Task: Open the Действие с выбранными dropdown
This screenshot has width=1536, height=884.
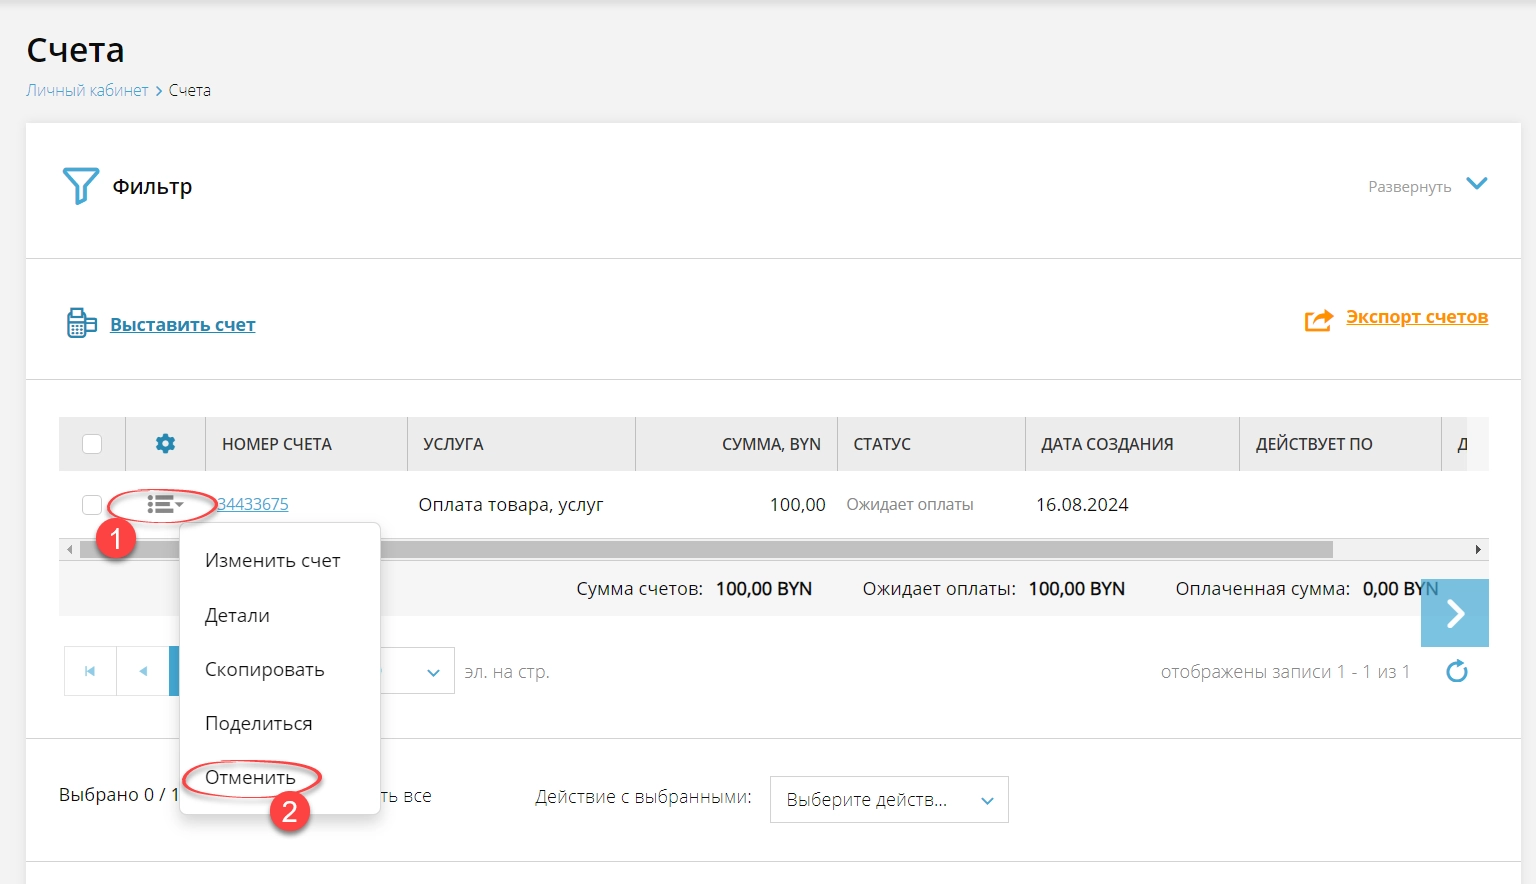Action: 889,800
